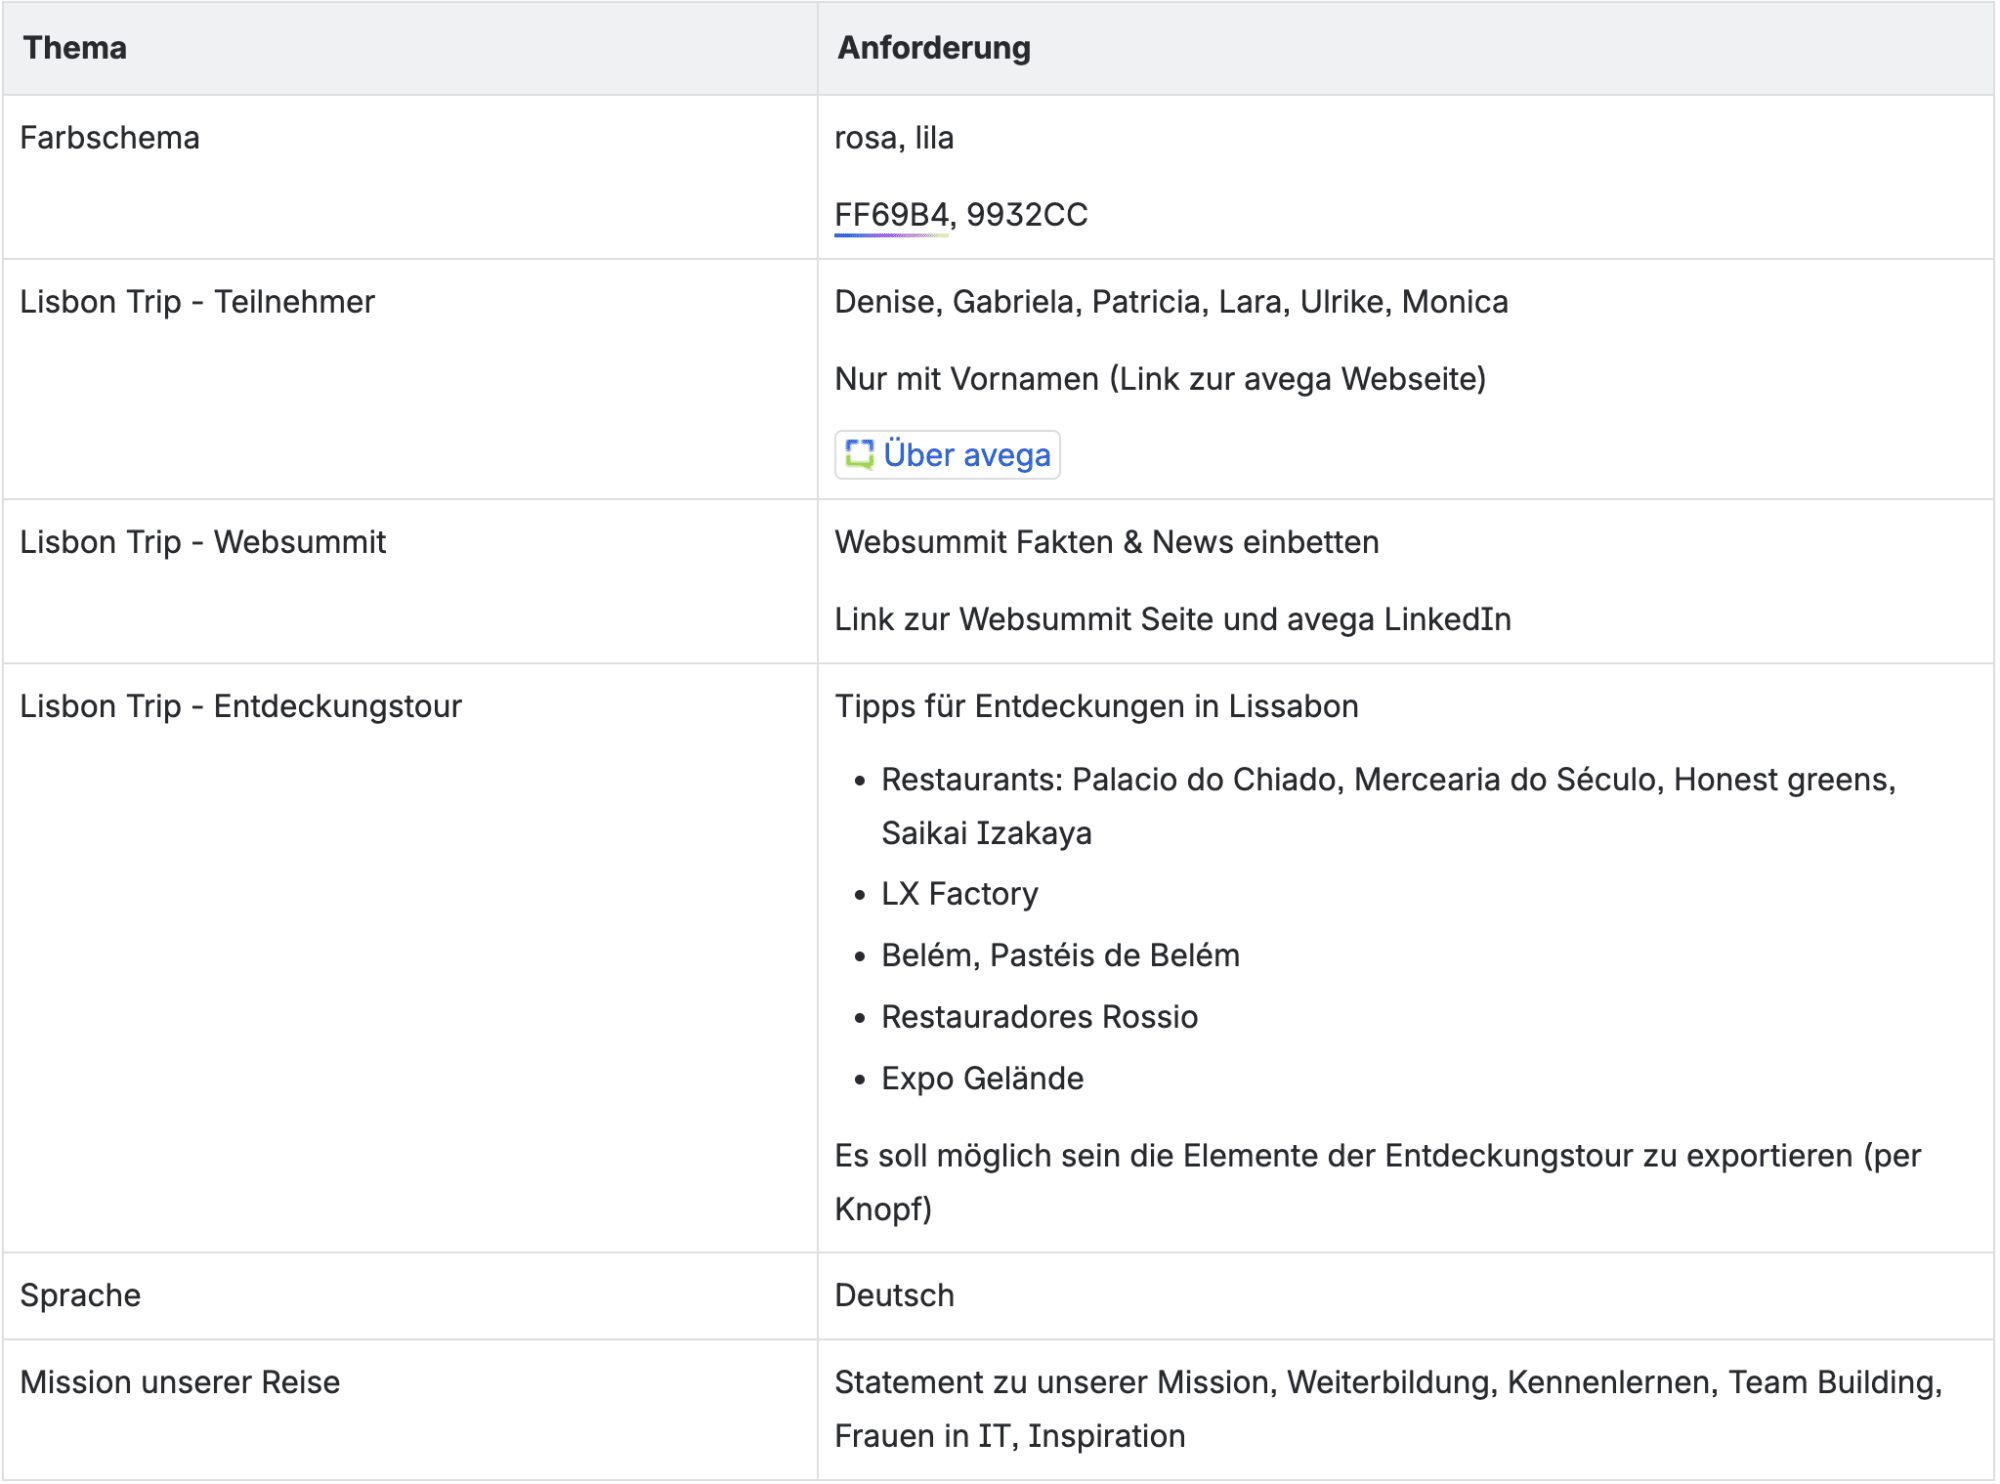The image size is (2000, 1484).
Task: Click the 'rosa, lila' text
Action: click(894, 138)
